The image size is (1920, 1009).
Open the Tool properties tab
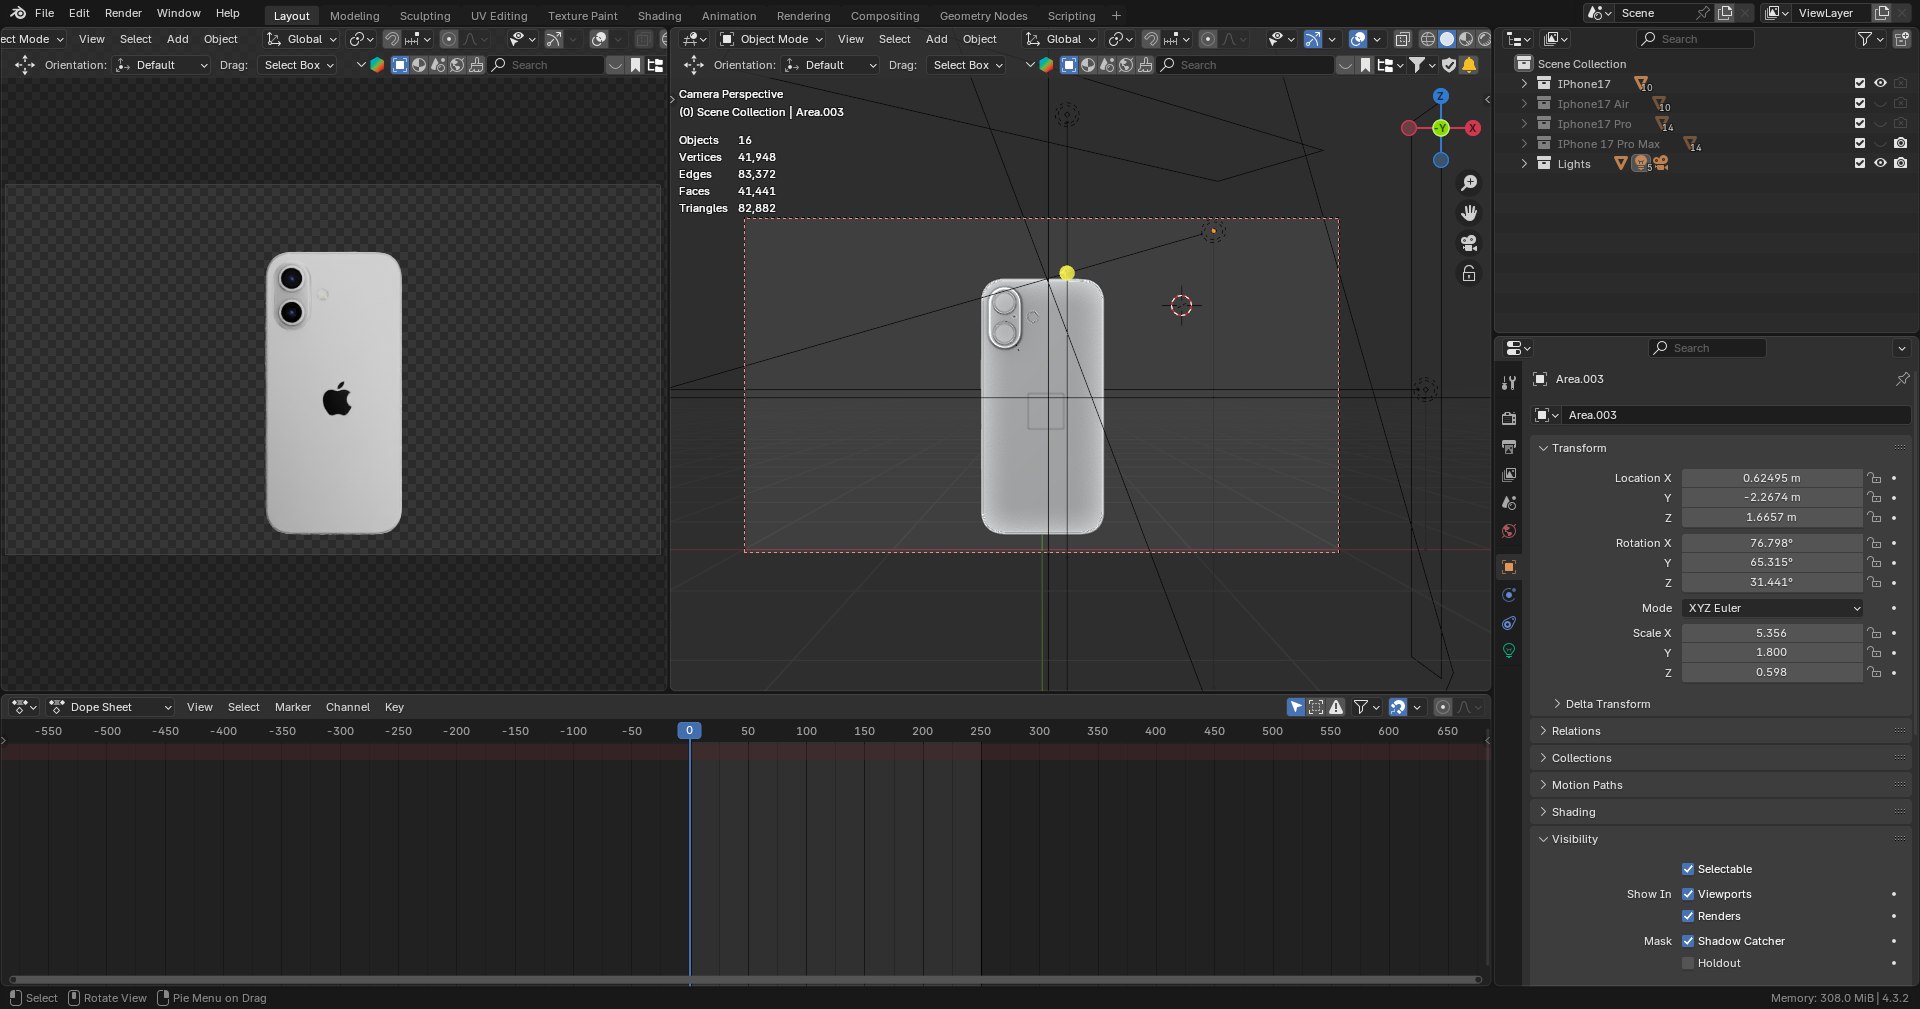[1509, 383]
